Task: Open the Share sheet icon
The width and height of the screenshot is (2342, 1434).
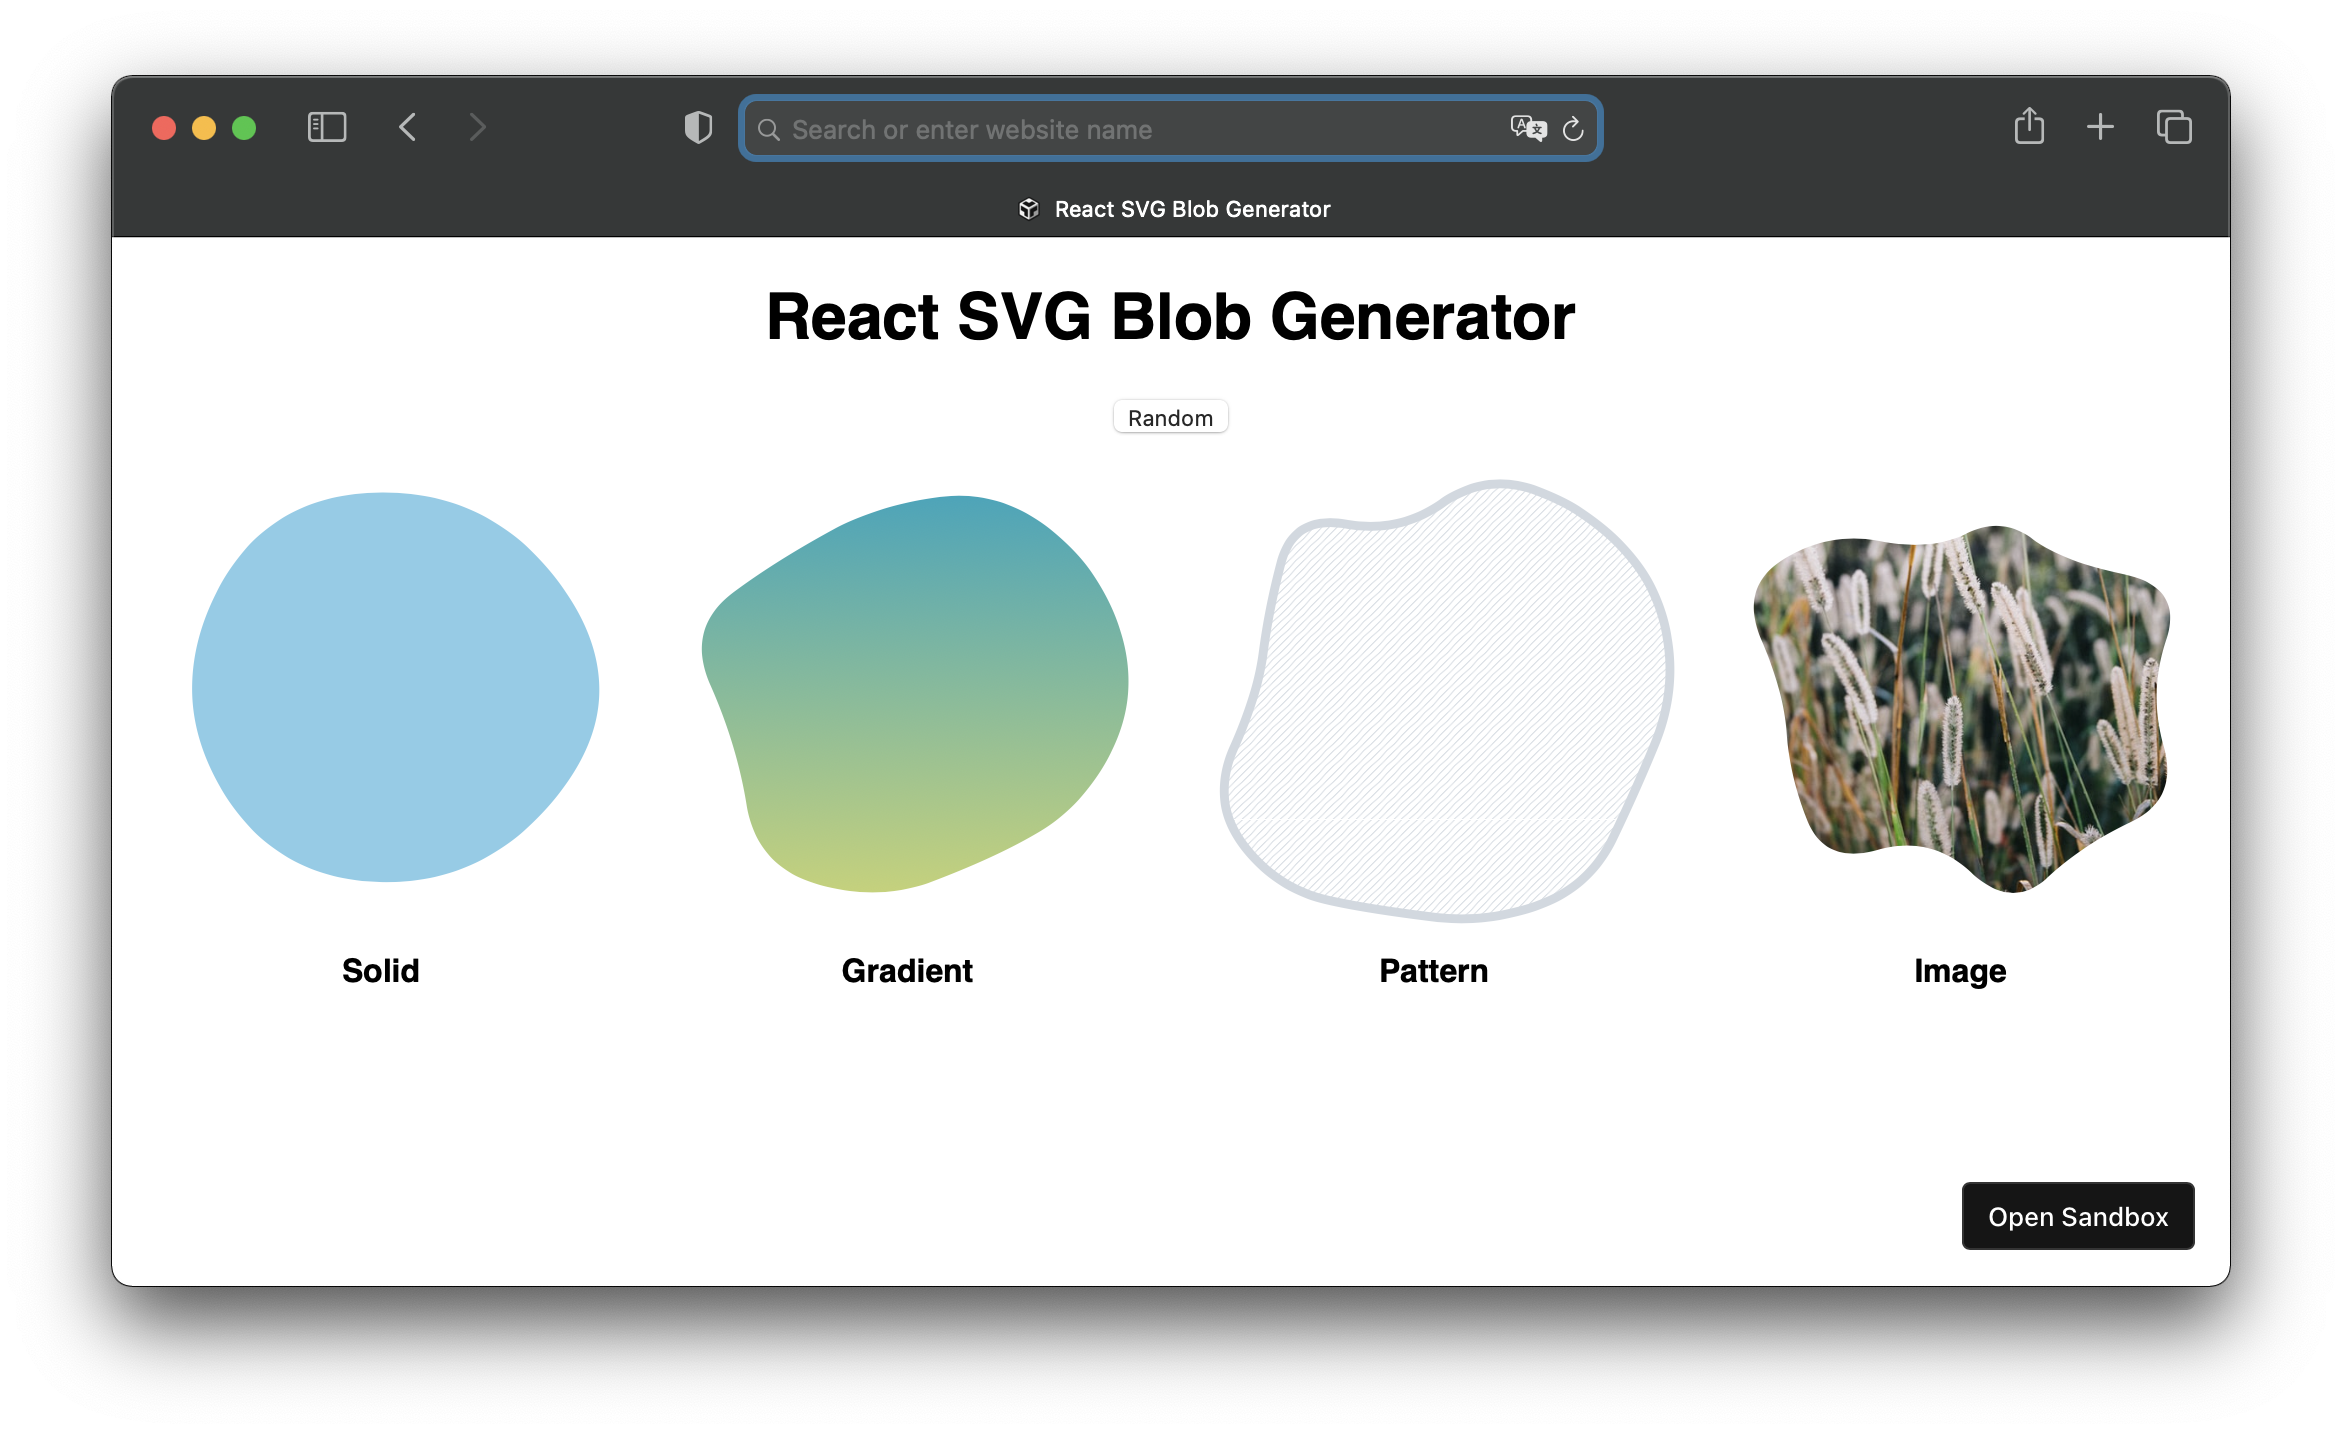Action: [2028, 127]
